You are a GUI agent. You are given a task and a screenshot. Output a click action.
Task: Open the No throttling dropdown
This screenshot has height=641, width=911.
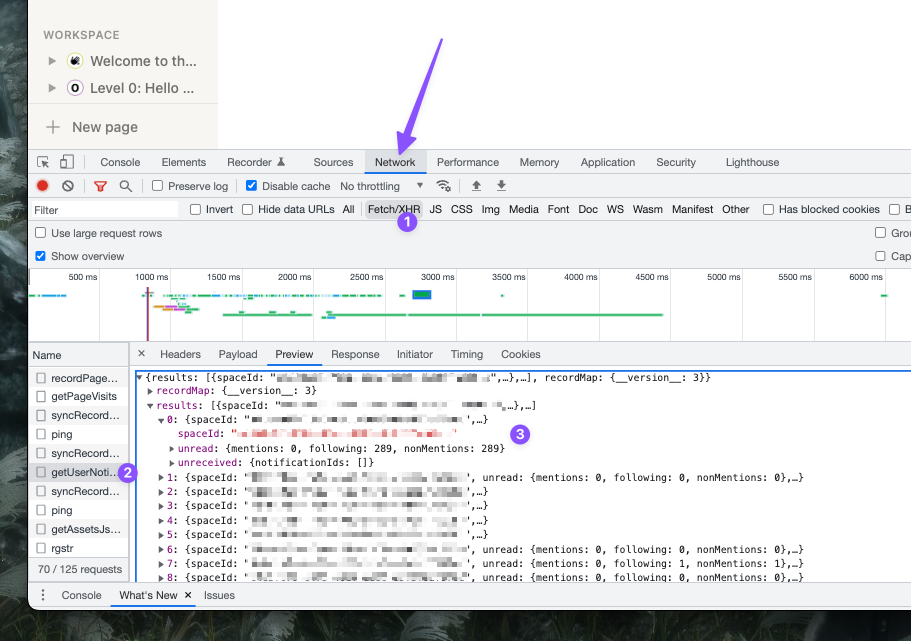382,186
